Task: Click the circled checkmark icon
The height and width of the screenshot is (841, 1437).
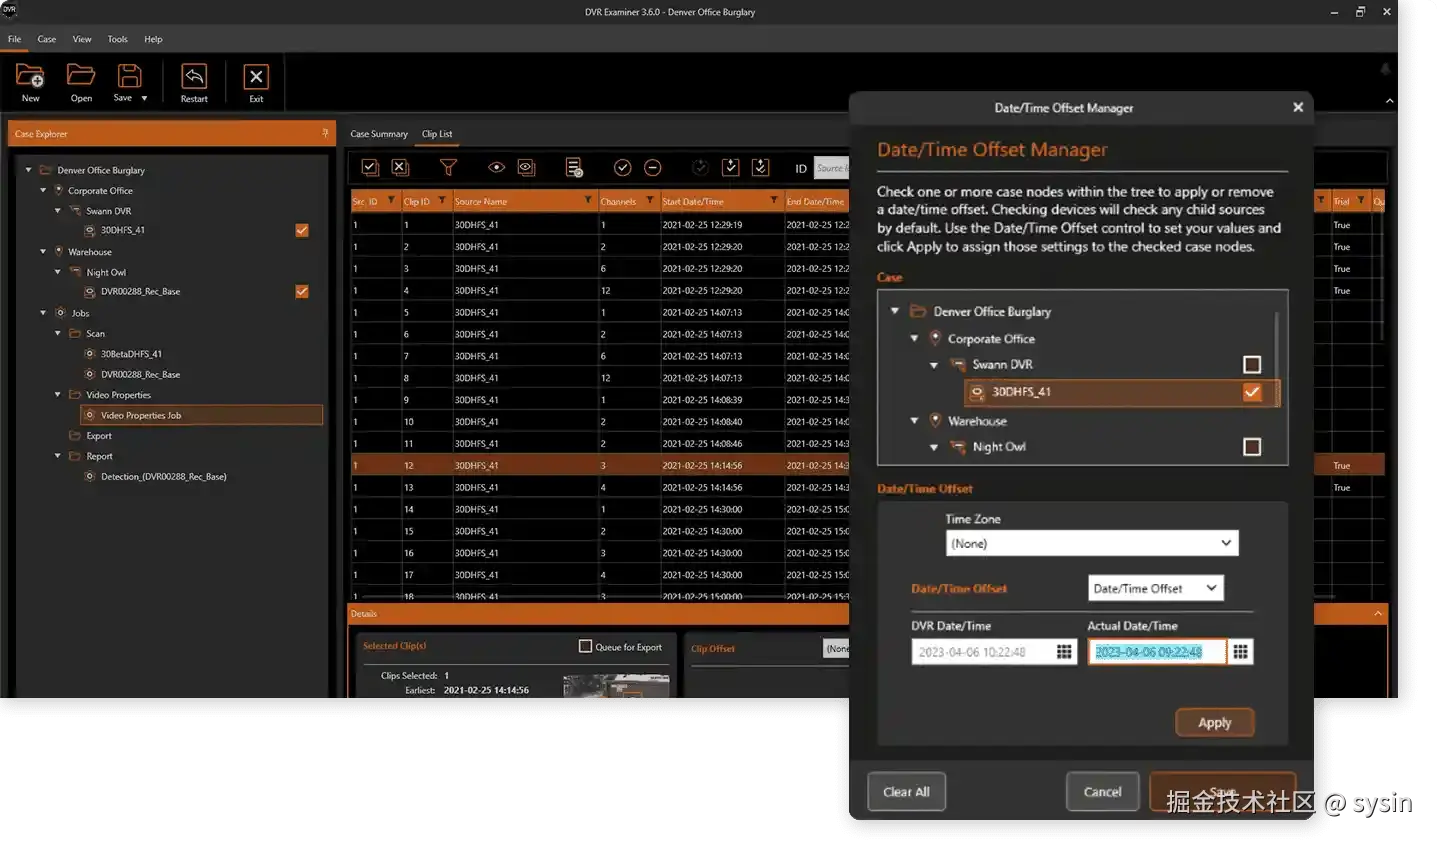Action: pos(622,167)
